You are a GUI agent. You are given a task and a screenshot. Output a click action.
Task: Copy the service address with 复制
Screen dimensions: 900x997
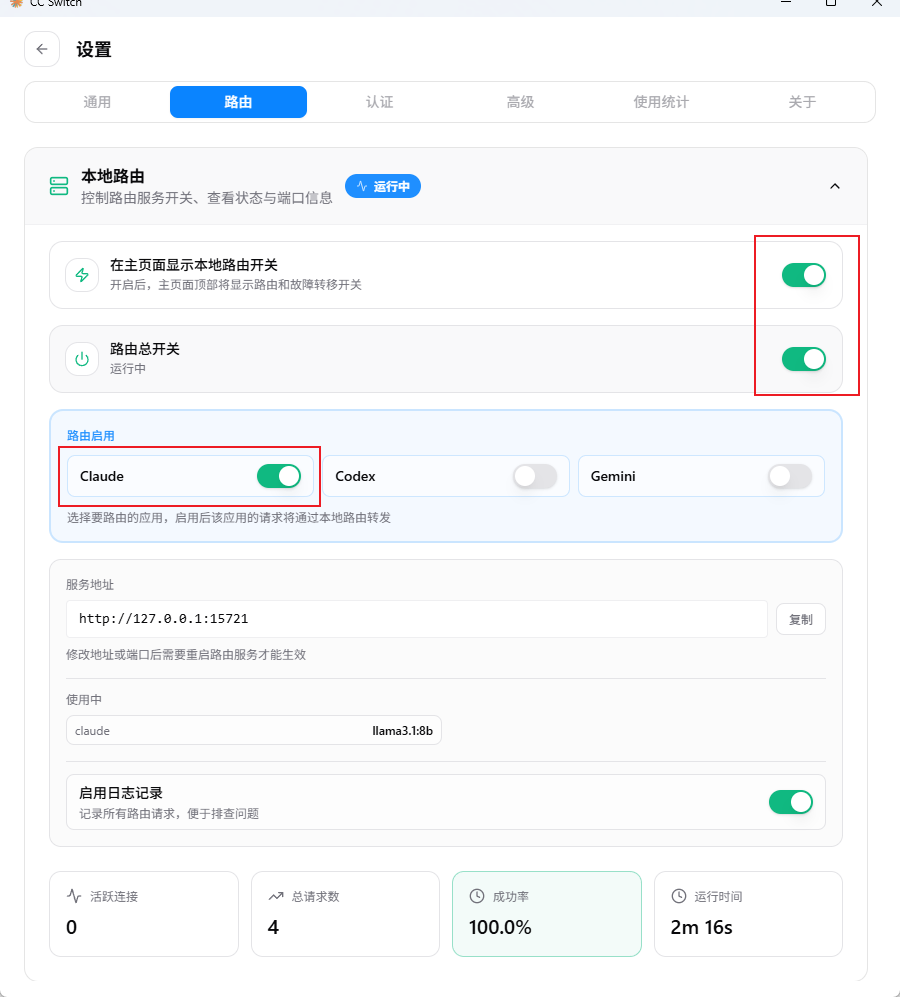click(x=801, y=619)
